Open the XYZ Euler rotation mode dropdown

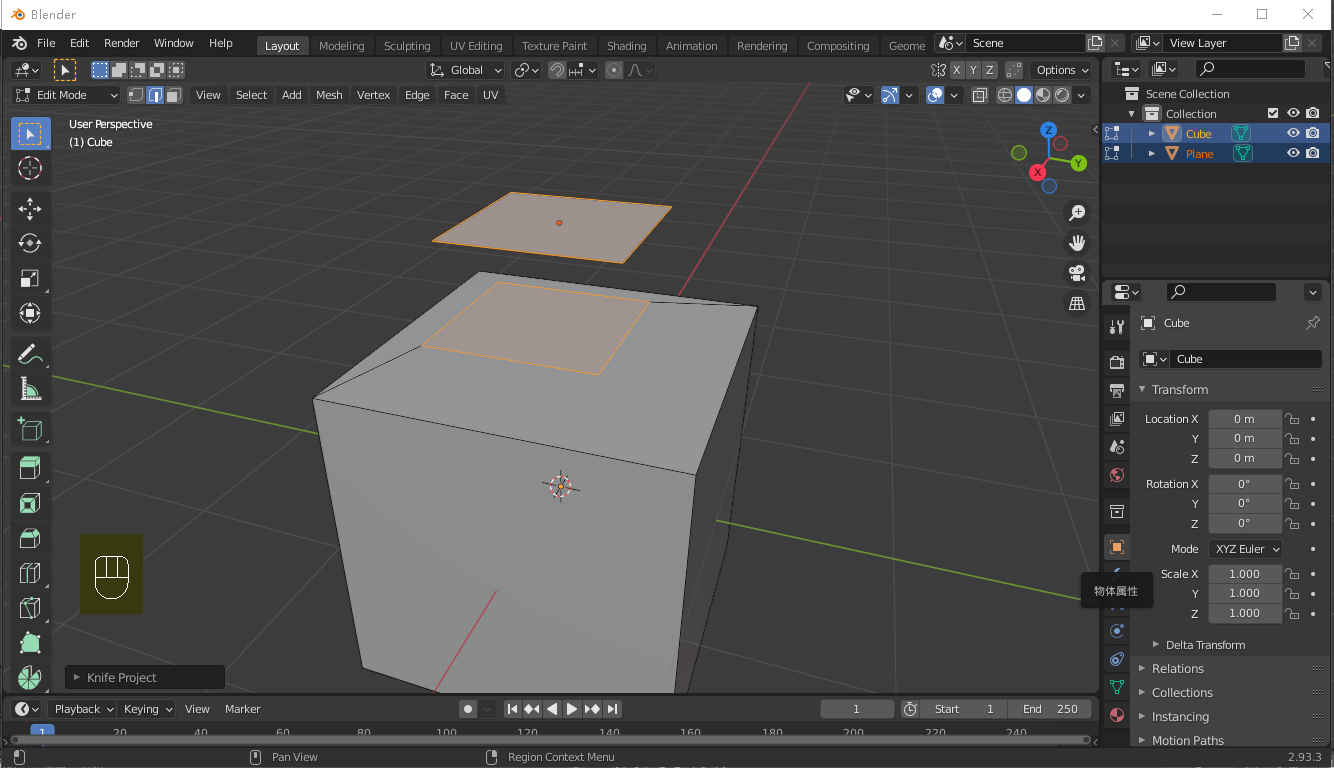pyautogui.click(x=1246, y=549)
